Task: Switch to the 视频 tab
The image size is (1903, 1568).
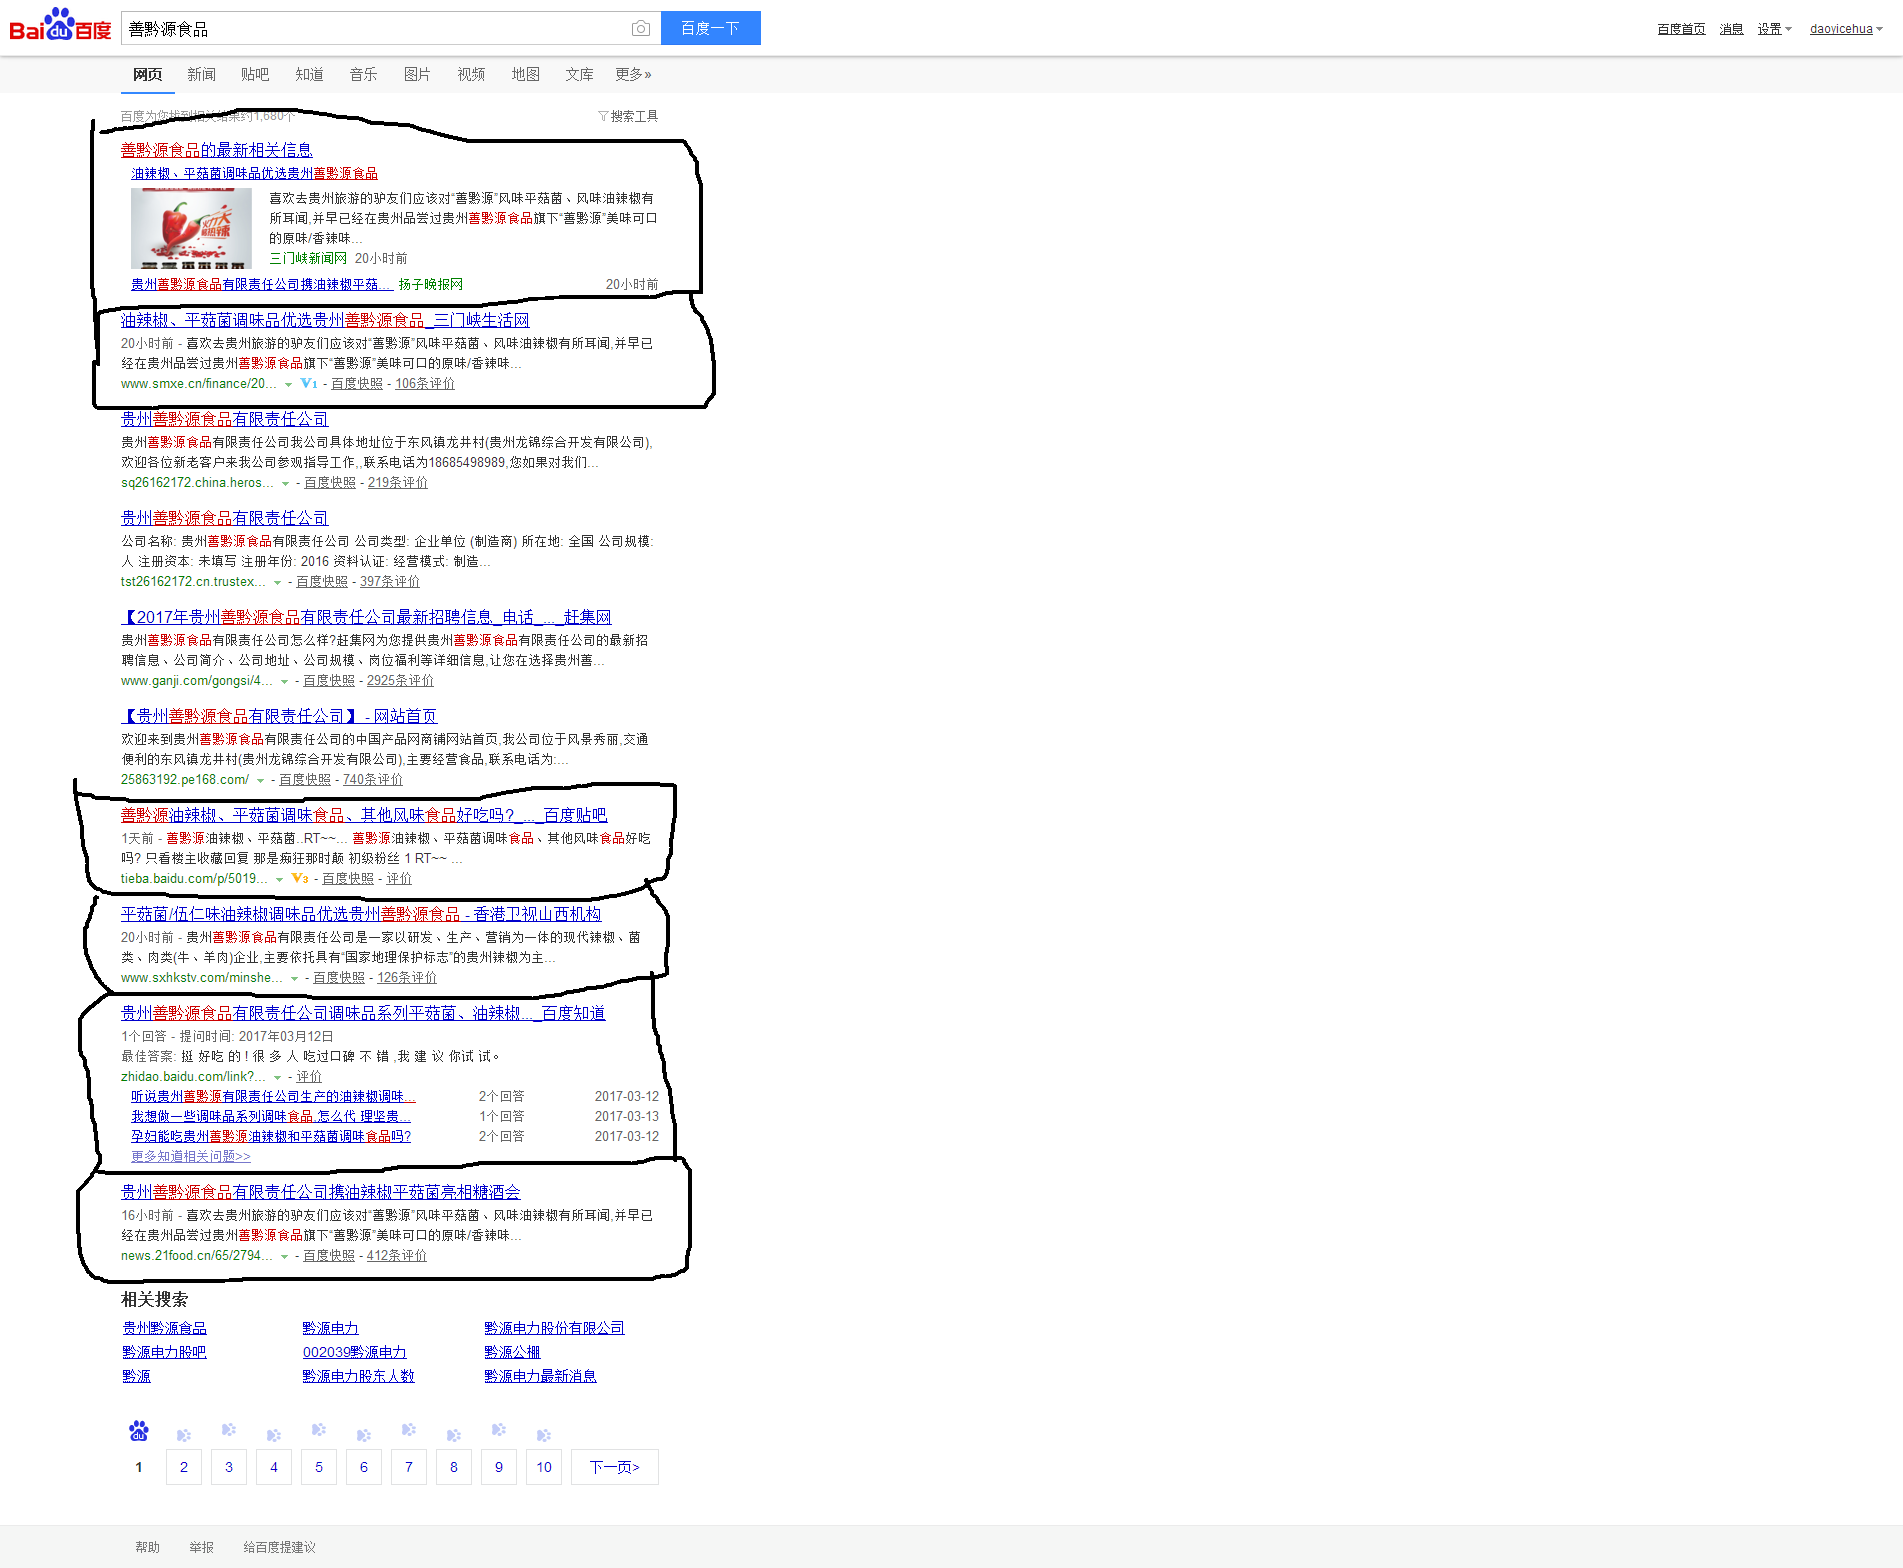Action: (x=471, y=74)
